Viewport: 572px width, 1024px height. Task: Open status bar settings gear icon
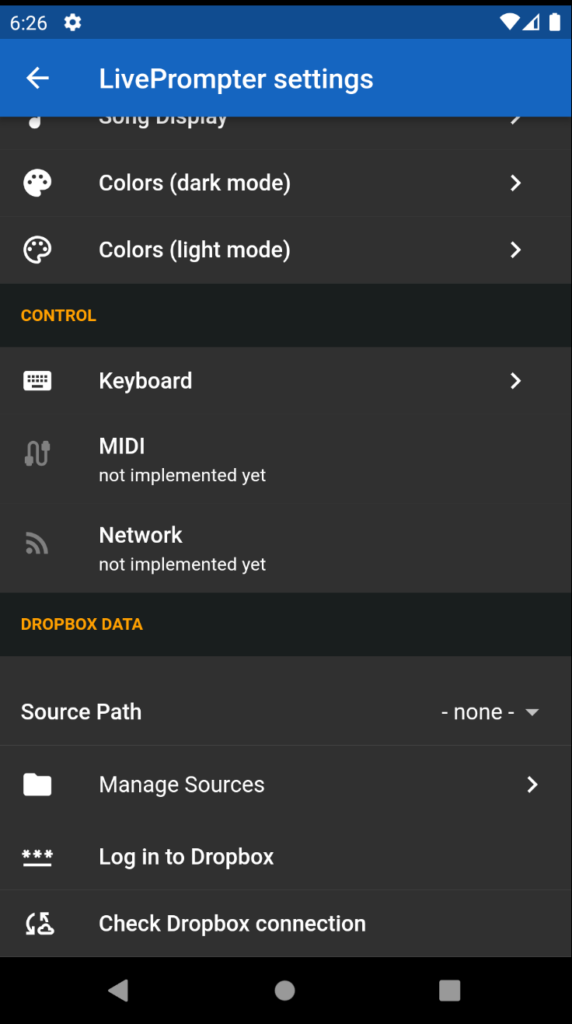72,23
